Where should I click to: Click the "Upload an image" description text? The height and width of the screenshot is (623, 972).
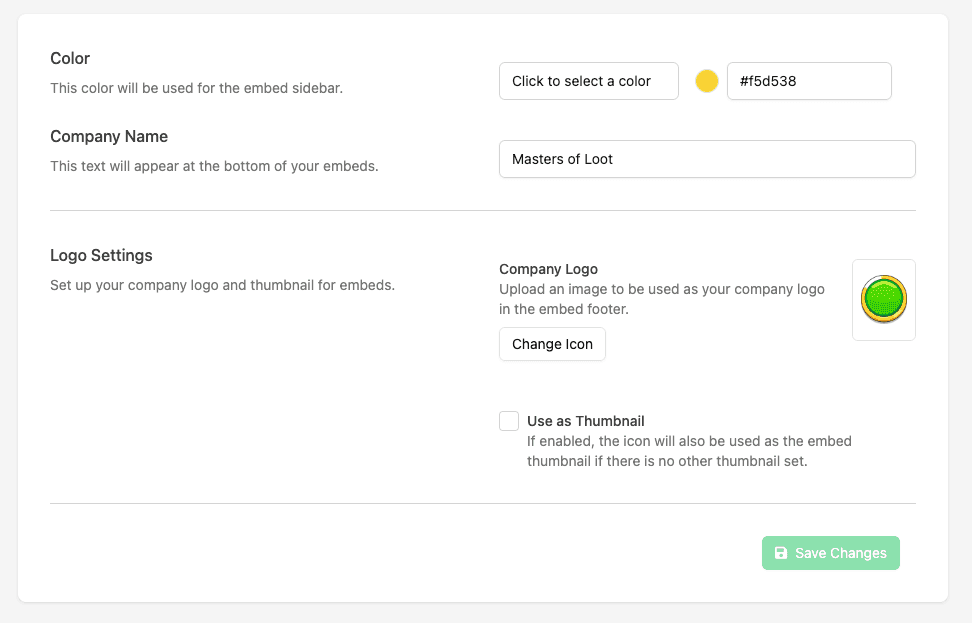point(661,299)
